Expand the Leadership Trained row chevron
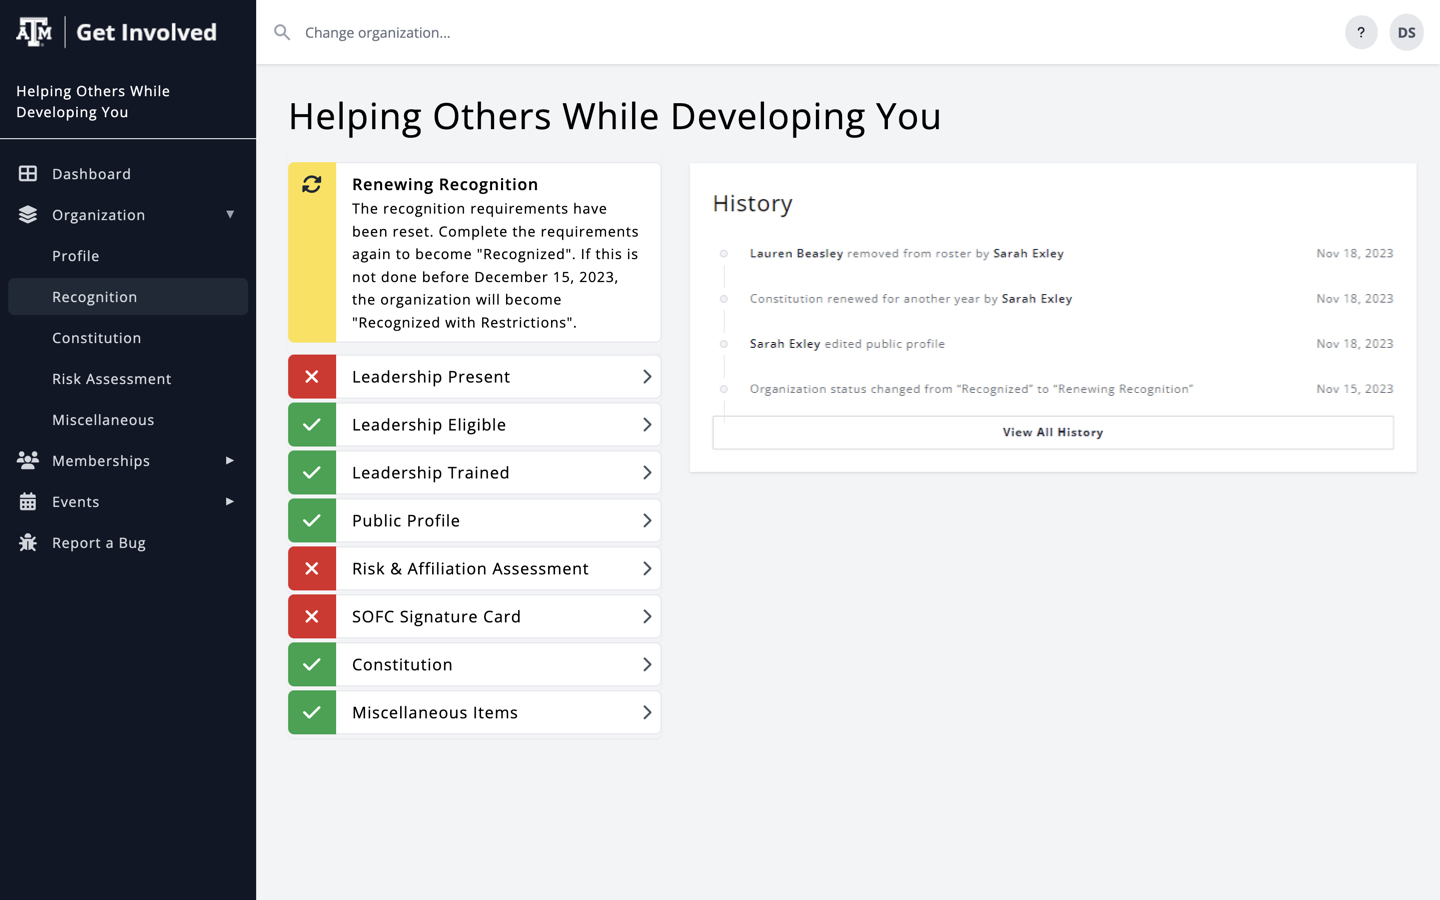This screenshot has width=1440, height=900. pos(646,473)
